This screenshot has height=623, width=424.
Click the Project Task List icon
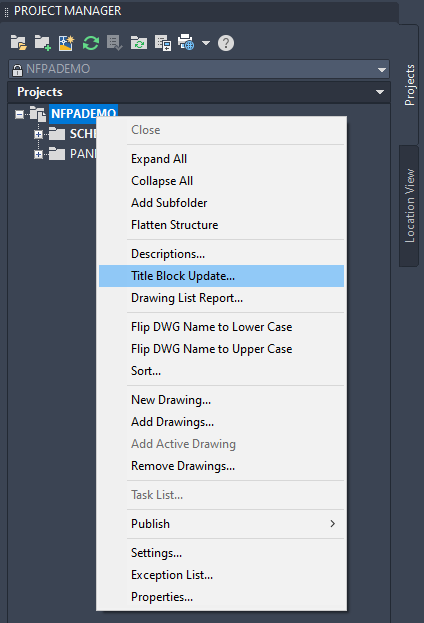114,43
